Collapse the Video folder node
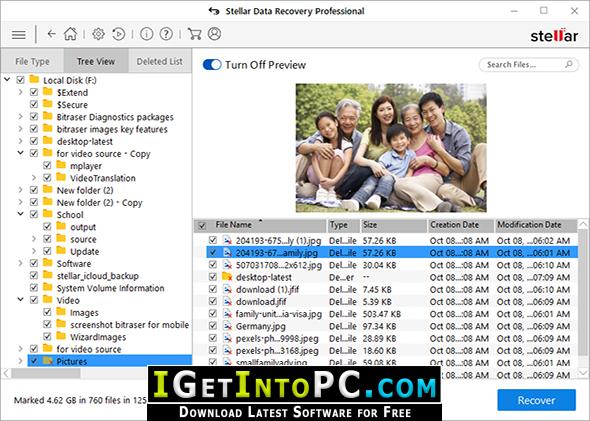 [x=21, y=300]
